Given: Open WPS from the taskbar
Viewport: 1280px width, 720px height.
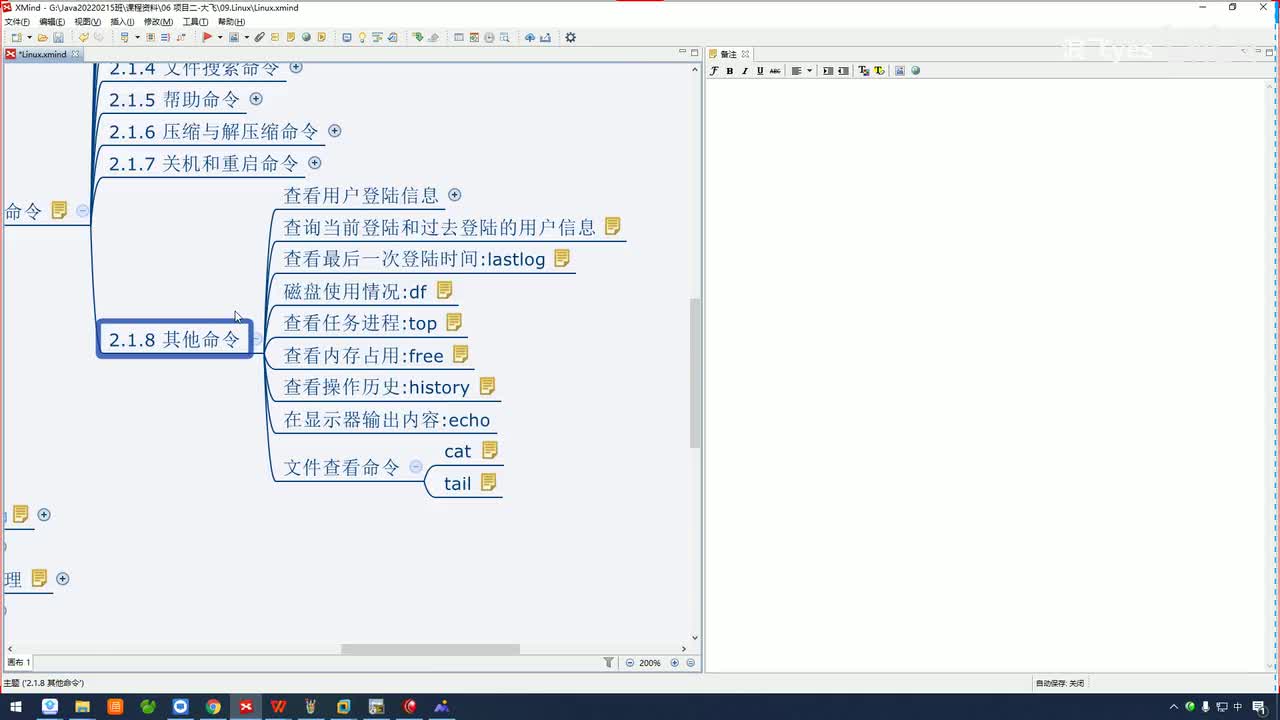Looking at the screenshot, I should pyautogui.click(x=278, y=706).
